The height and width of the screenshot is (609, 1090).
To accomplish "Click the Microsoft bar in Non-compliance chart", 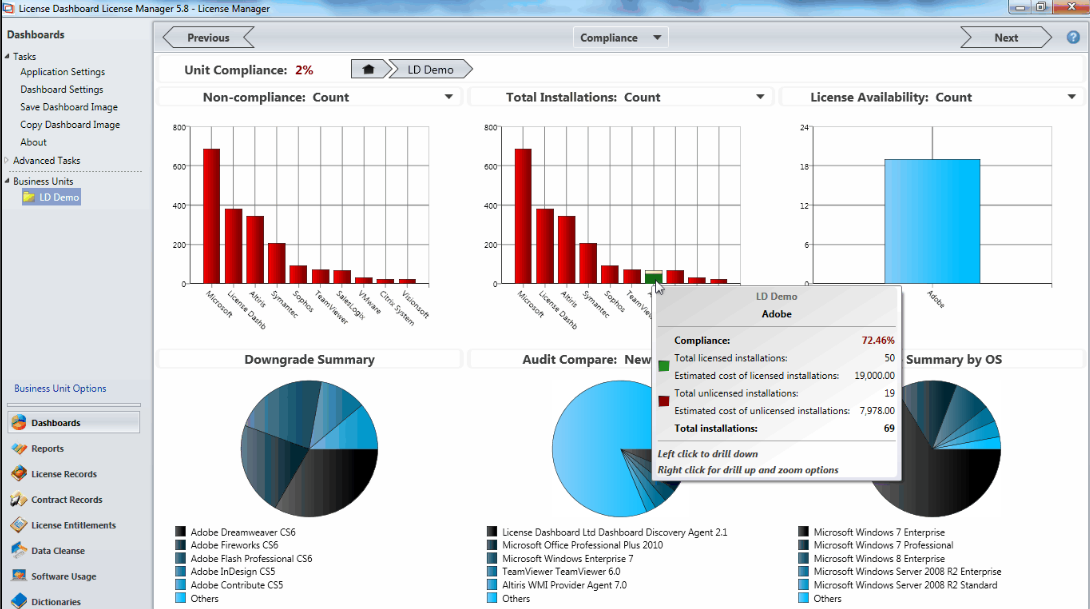I will pos(211,215).
